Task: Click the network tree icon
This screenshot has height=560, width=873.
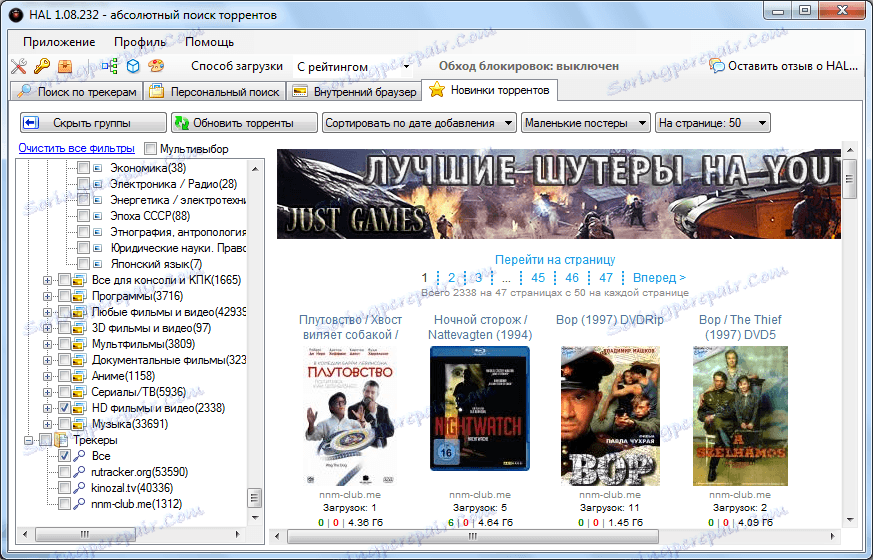Action: 110,66
